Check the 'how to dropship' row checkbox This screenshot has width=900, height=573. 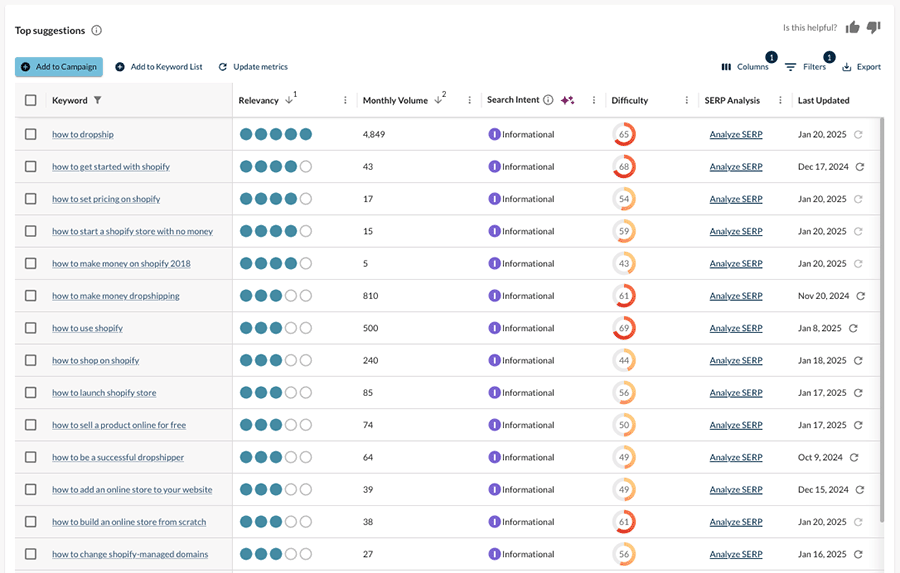(x=31, y=134)
